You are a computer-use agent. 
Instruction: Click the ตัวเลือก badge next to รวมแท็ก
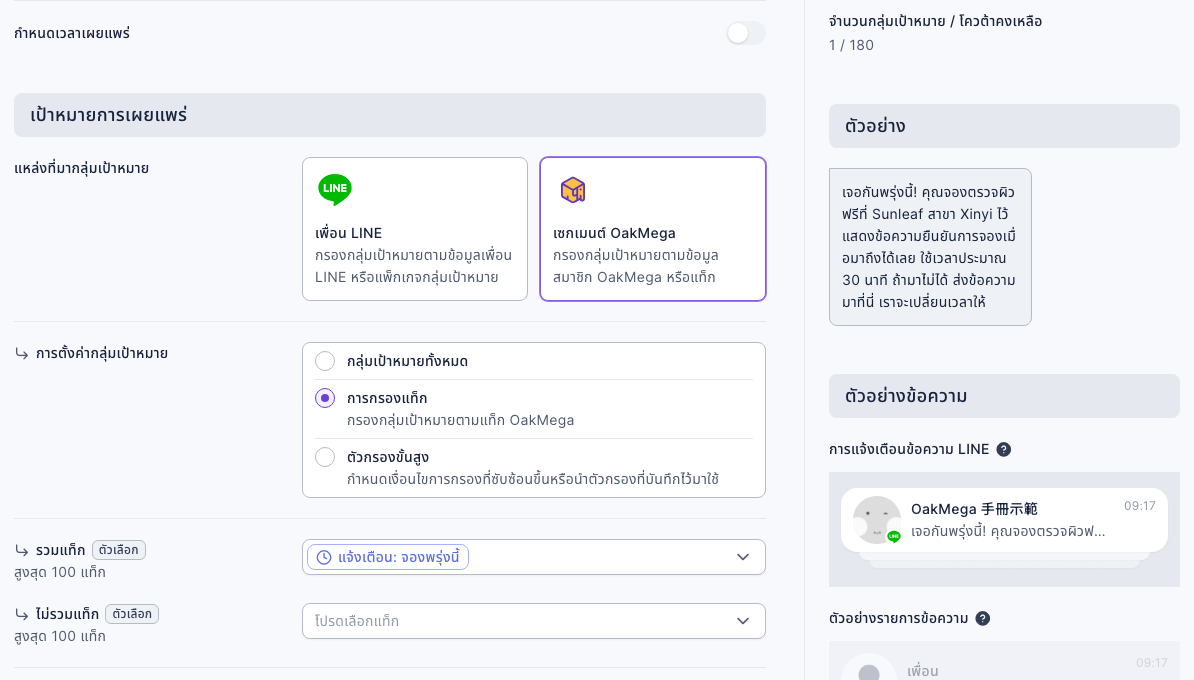pos(119,550)
